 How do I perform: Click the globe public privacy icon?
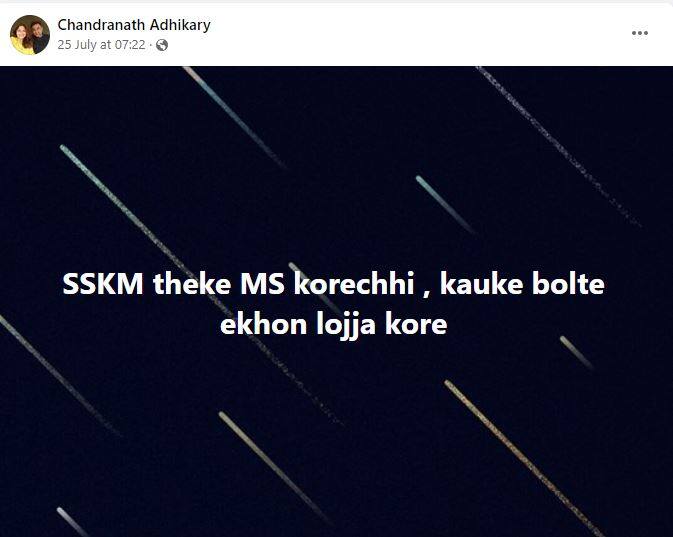click(x=162, y=45)
